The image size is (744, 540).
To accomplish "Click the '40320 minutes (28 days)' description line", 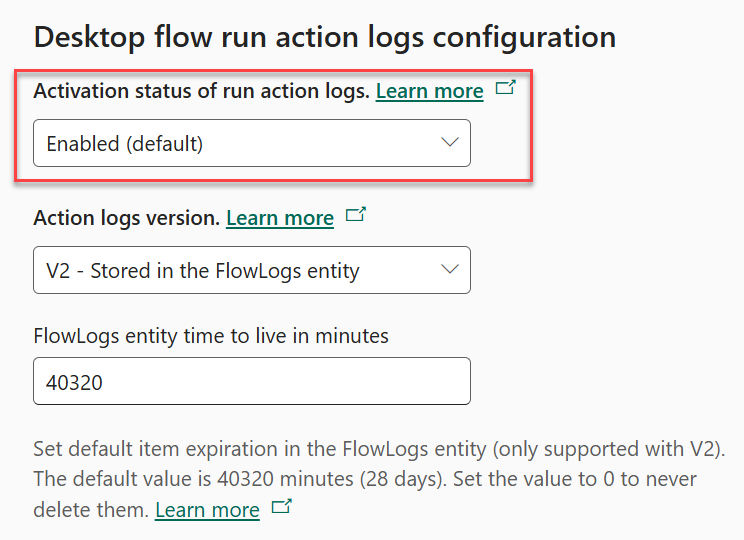I will click(x=365, y=479).
